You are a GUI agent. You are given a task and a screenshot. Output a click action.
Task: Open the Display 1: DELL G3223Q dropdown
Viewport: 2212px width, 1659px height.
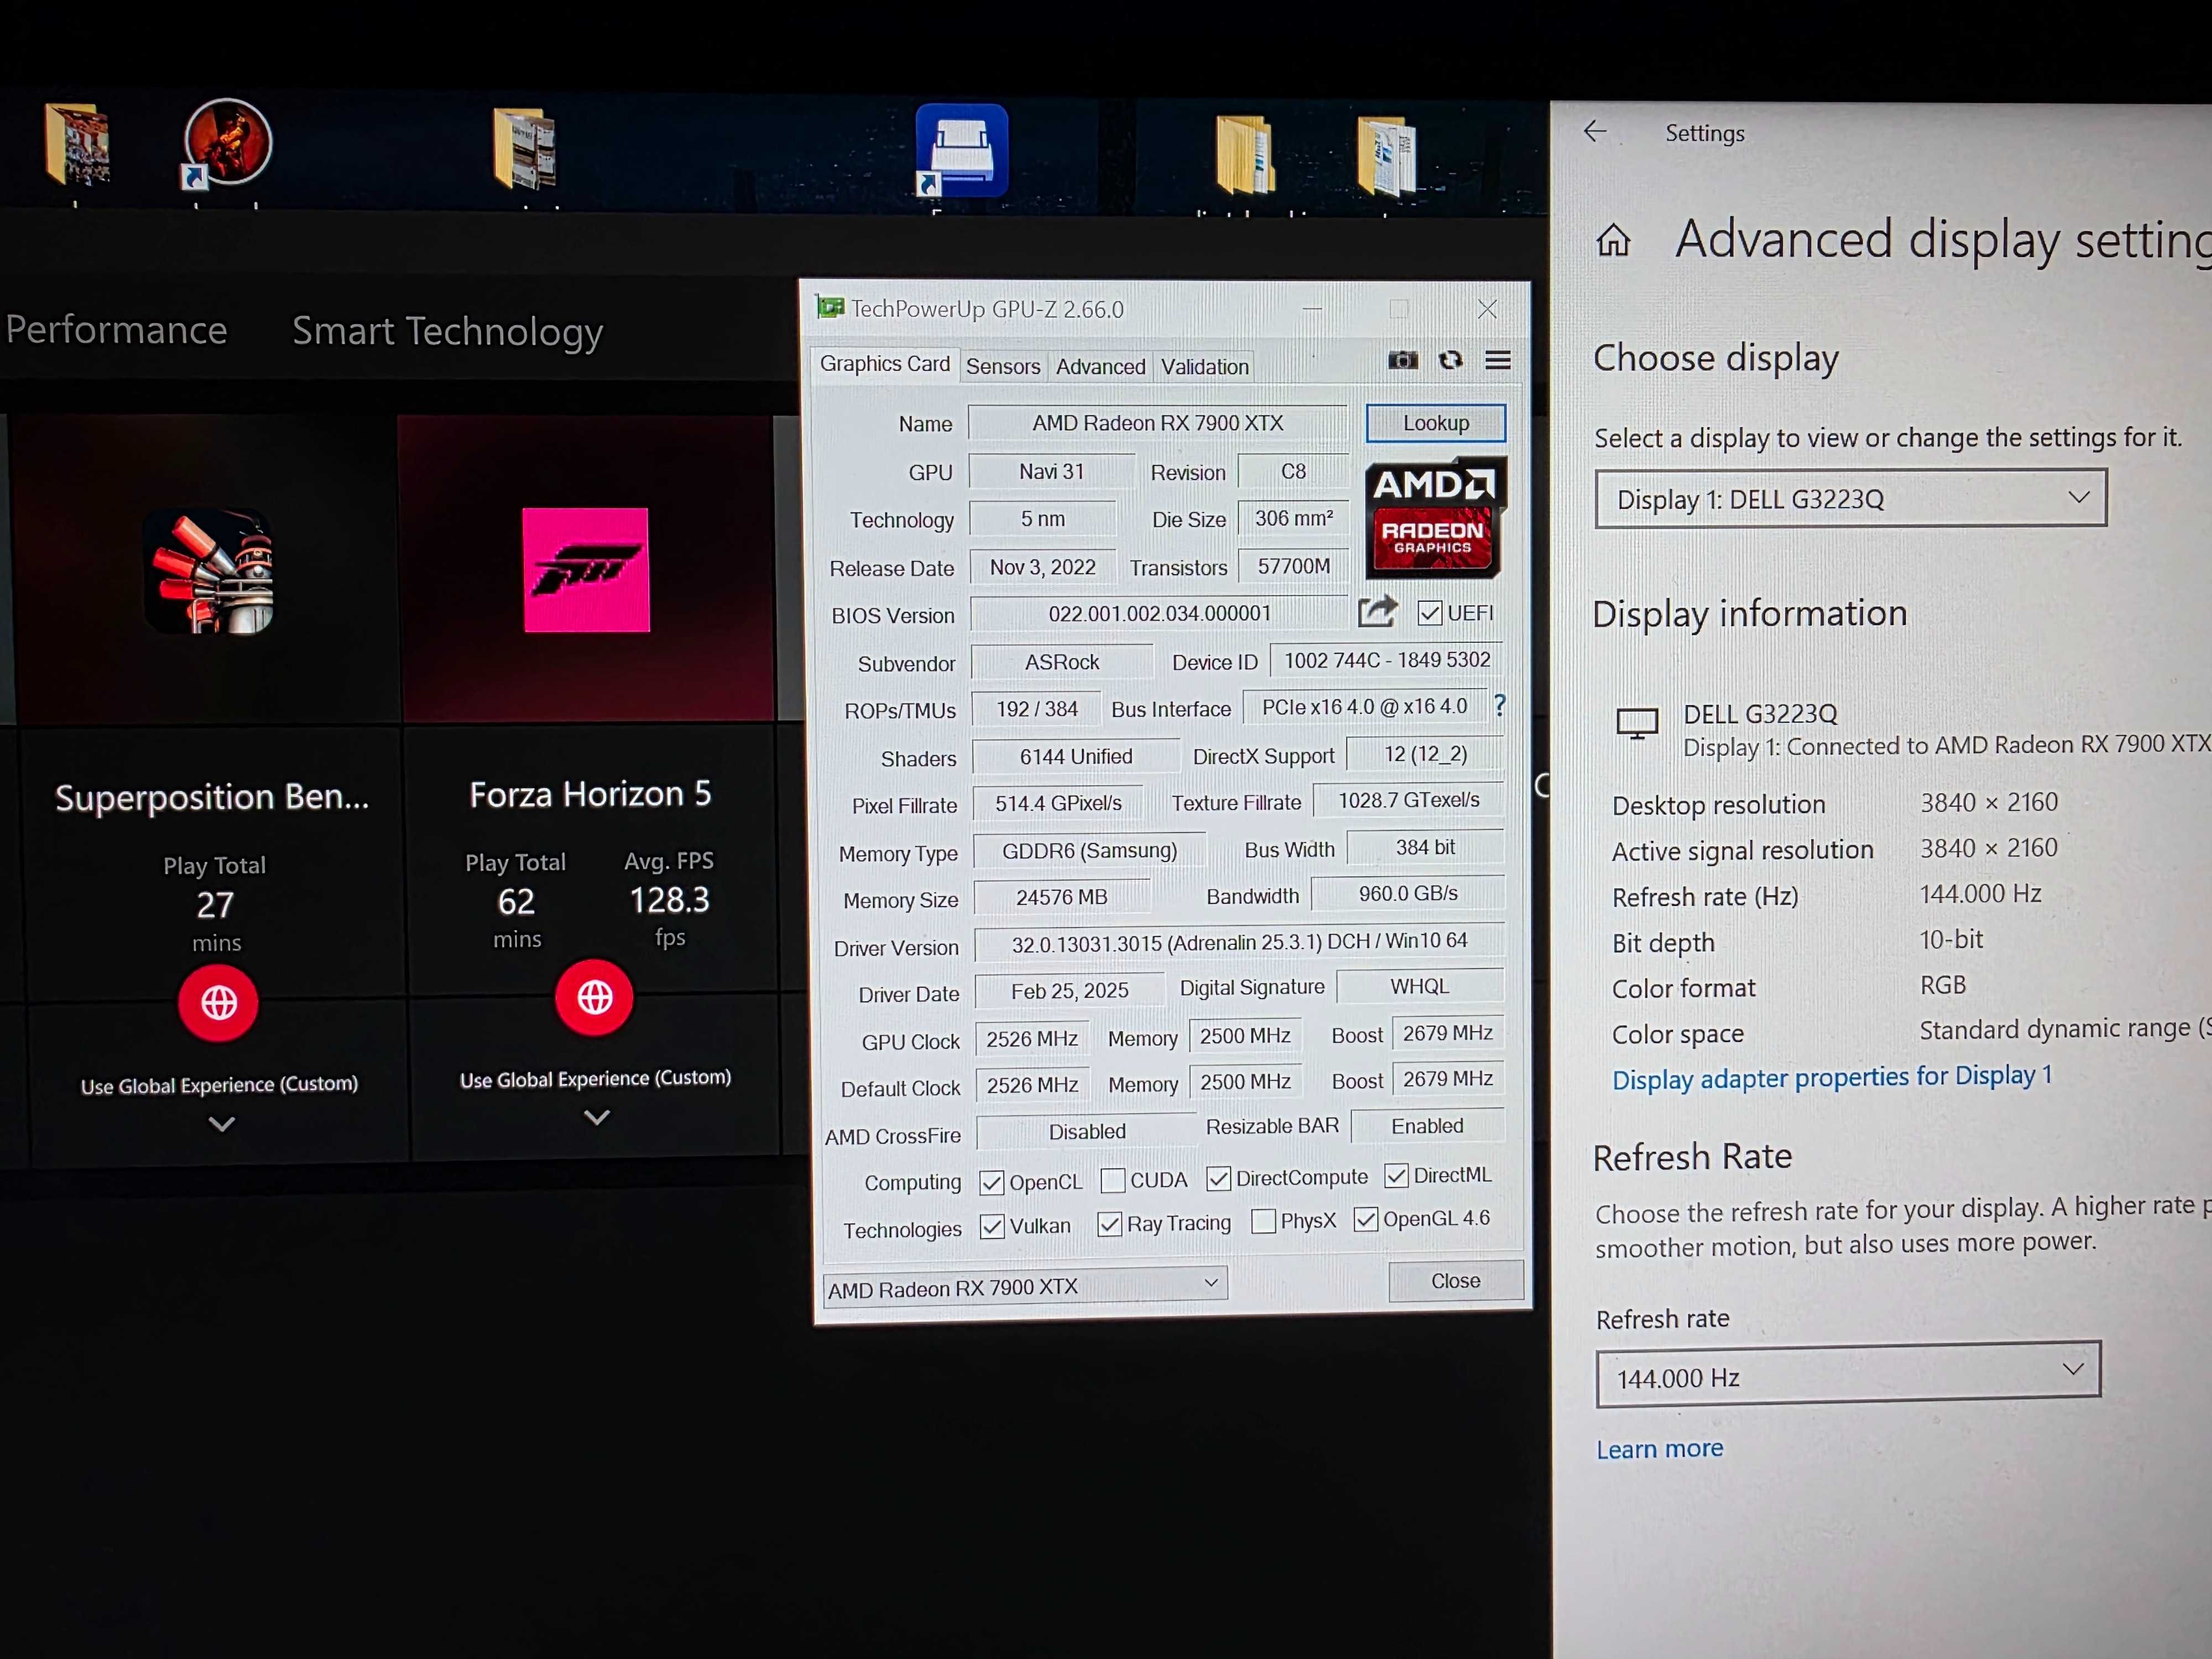[1850, 498]
